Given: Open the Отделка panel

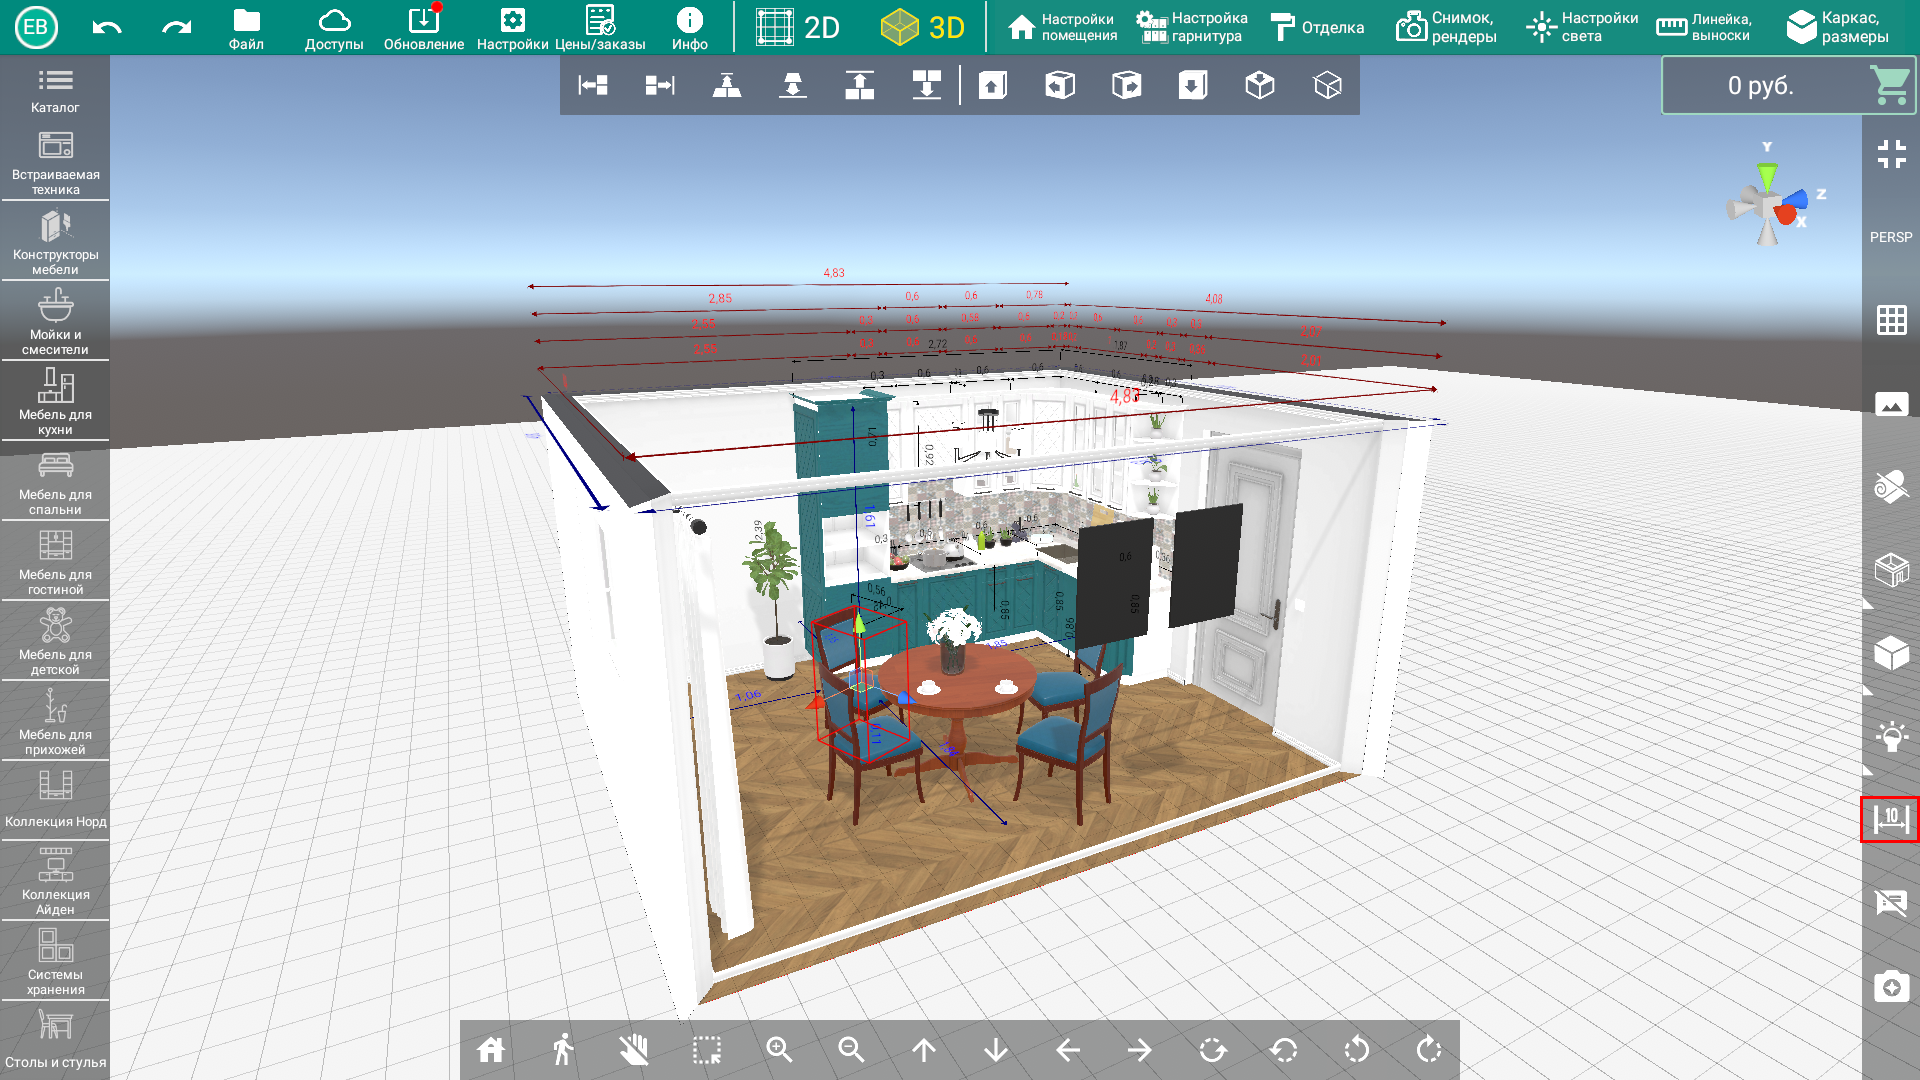Looking at the screenshot, I should [x=1317, y=27].
